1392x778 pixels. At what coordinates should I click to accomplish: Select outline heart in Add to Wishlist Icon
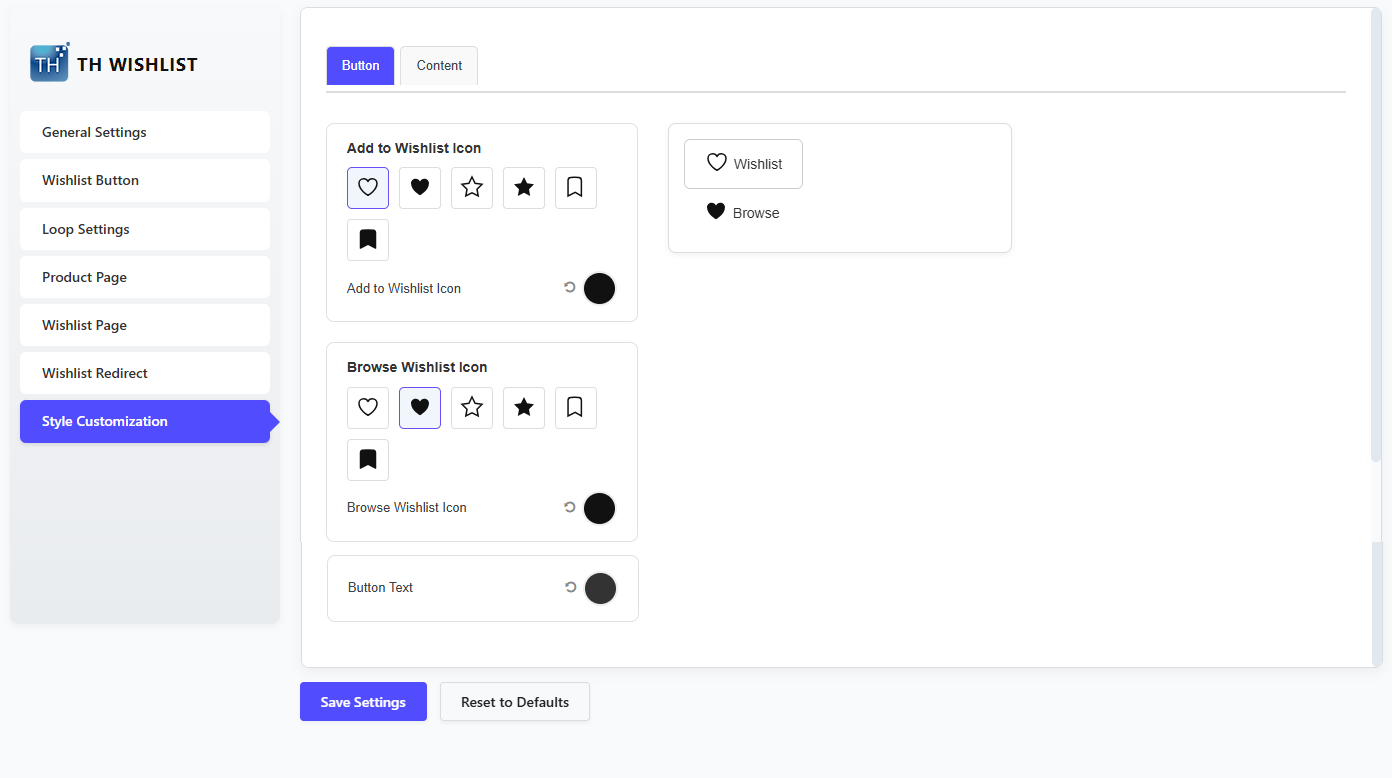(x=368, y=188)
